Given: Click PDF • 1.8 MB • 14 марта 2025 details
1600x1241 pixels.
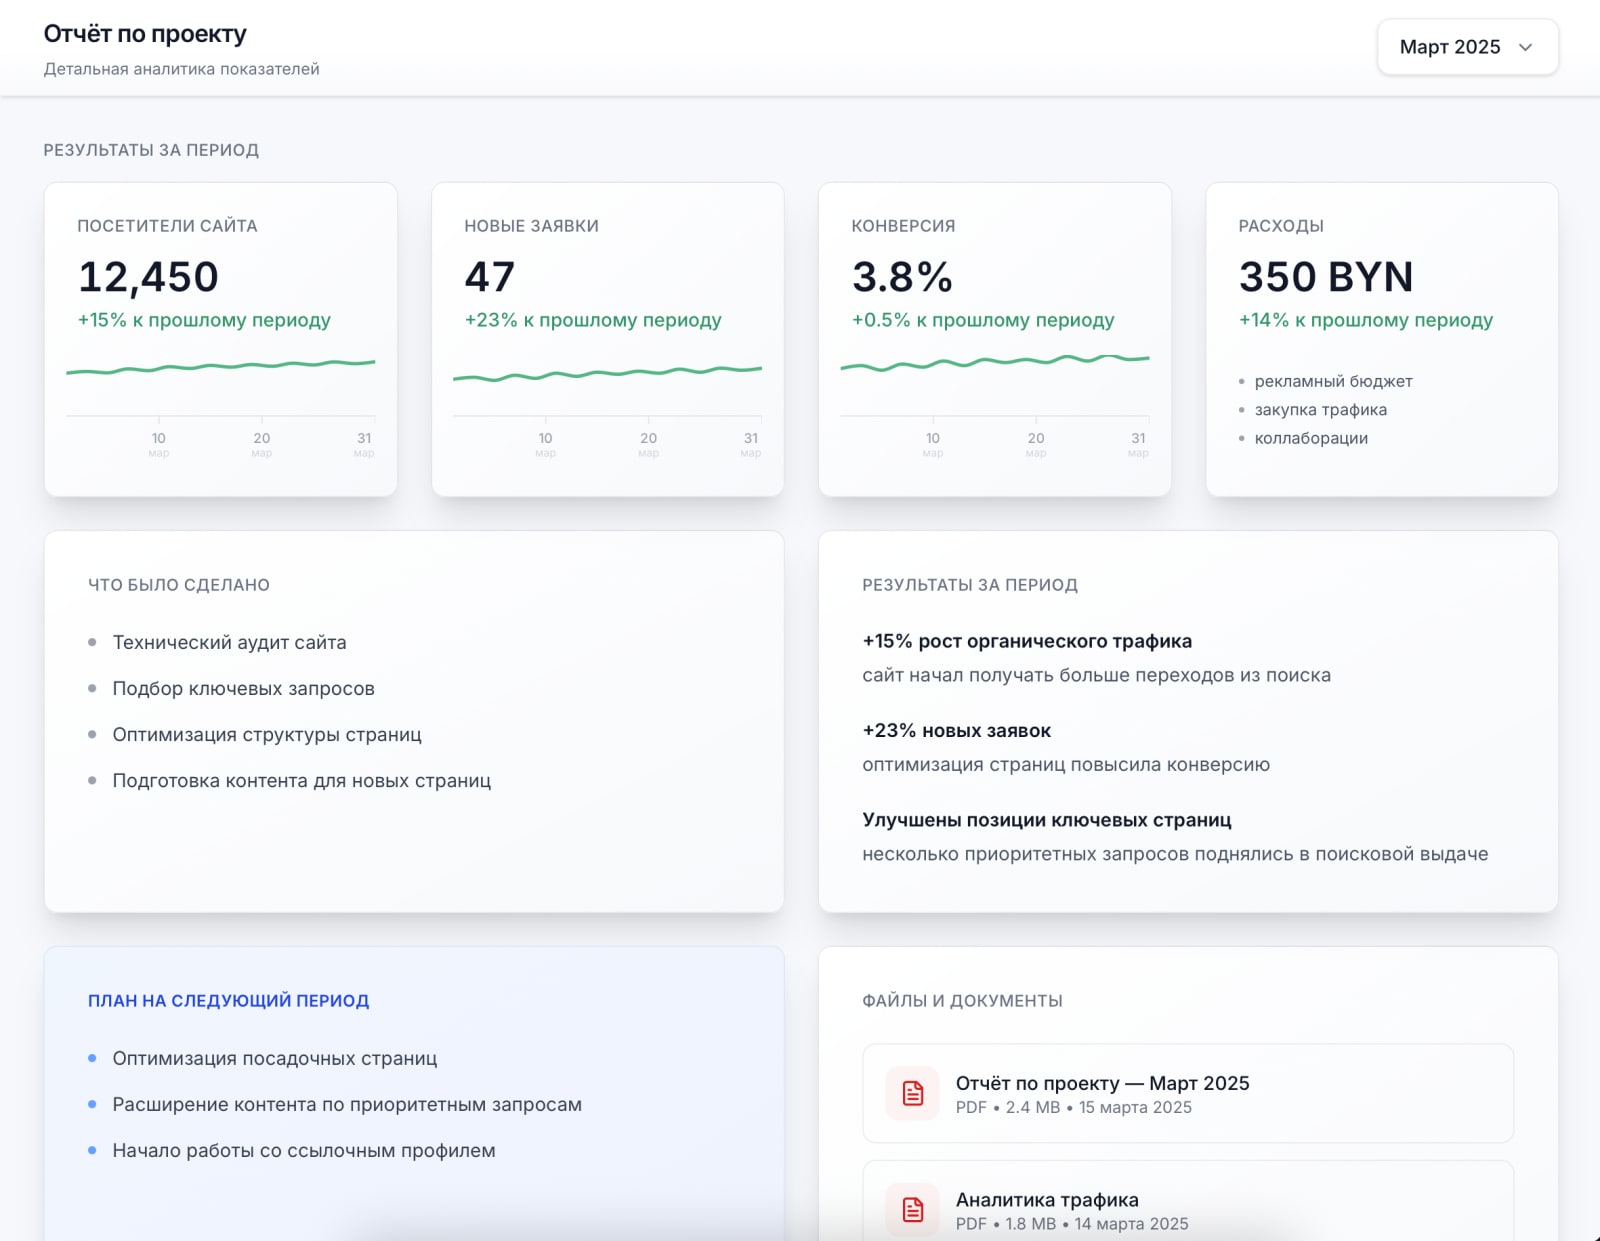Looking at the screenshot, I should (x=1071, y=1223).
